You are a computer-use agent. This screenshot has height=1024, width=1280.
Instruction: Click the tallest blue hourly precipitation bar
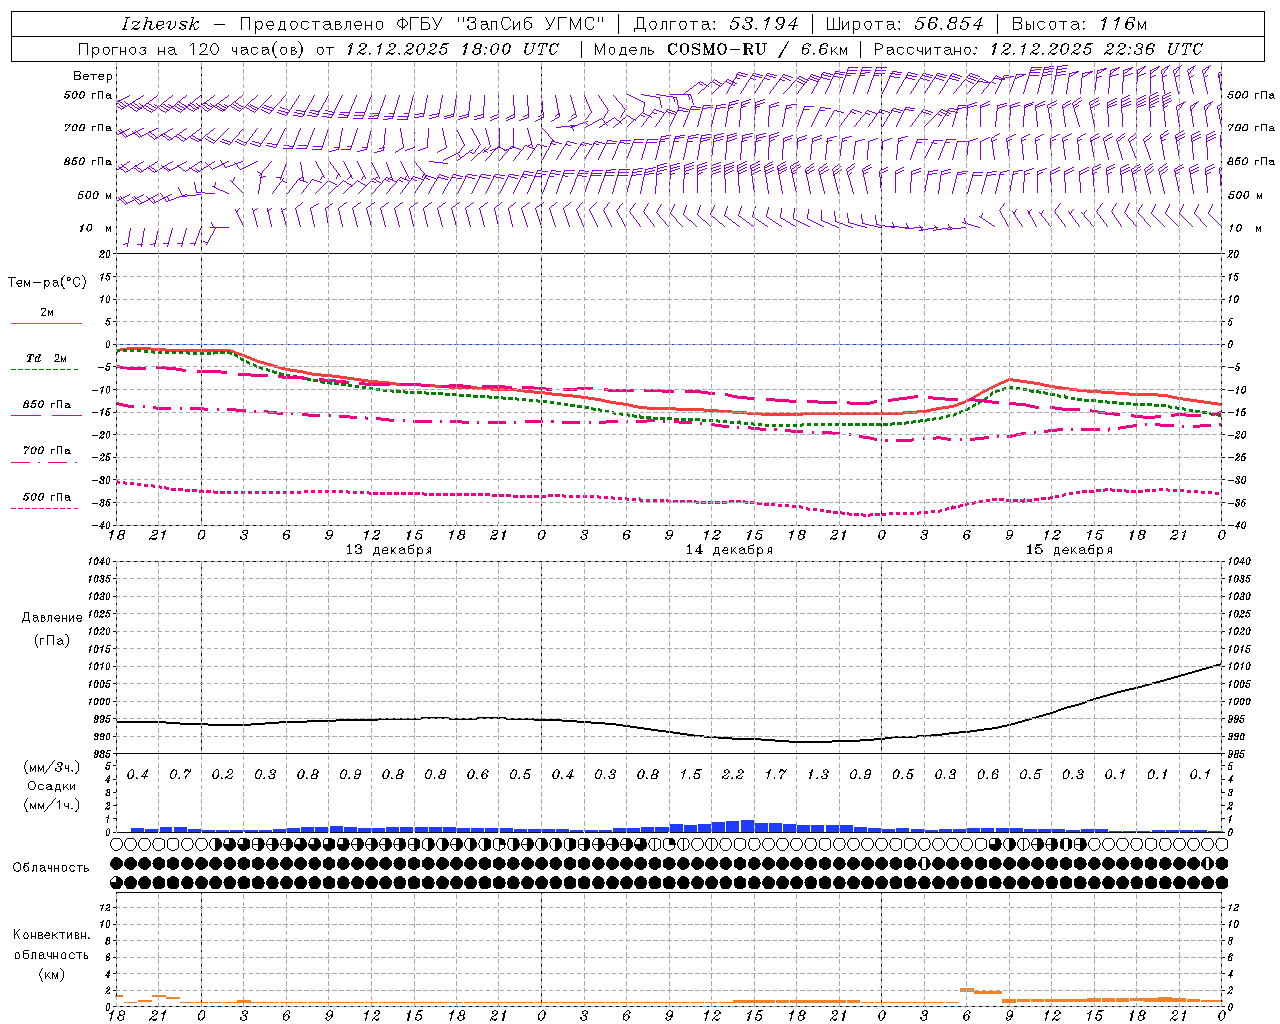[x=747, y=826]
